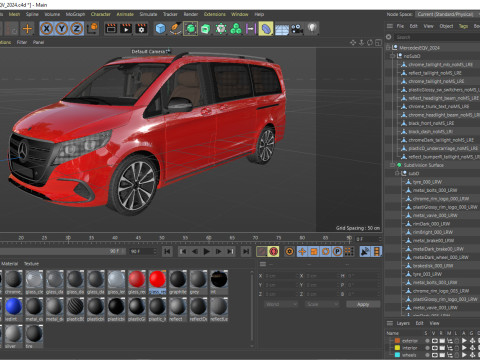Click the orange plus placement tool
Viewport: 480px width, 360px height.
point(27,29)
